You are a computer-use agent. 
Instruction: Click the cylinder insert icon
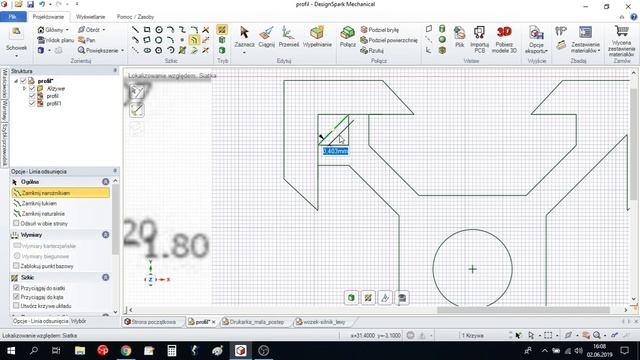442,29
